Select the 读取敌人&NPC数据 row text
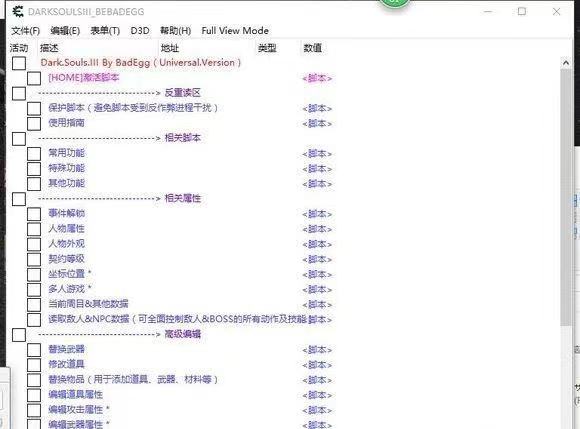Image resolution: width=580 pixels, height=429 pixels. pyautogui.click(x=178, y=319)
